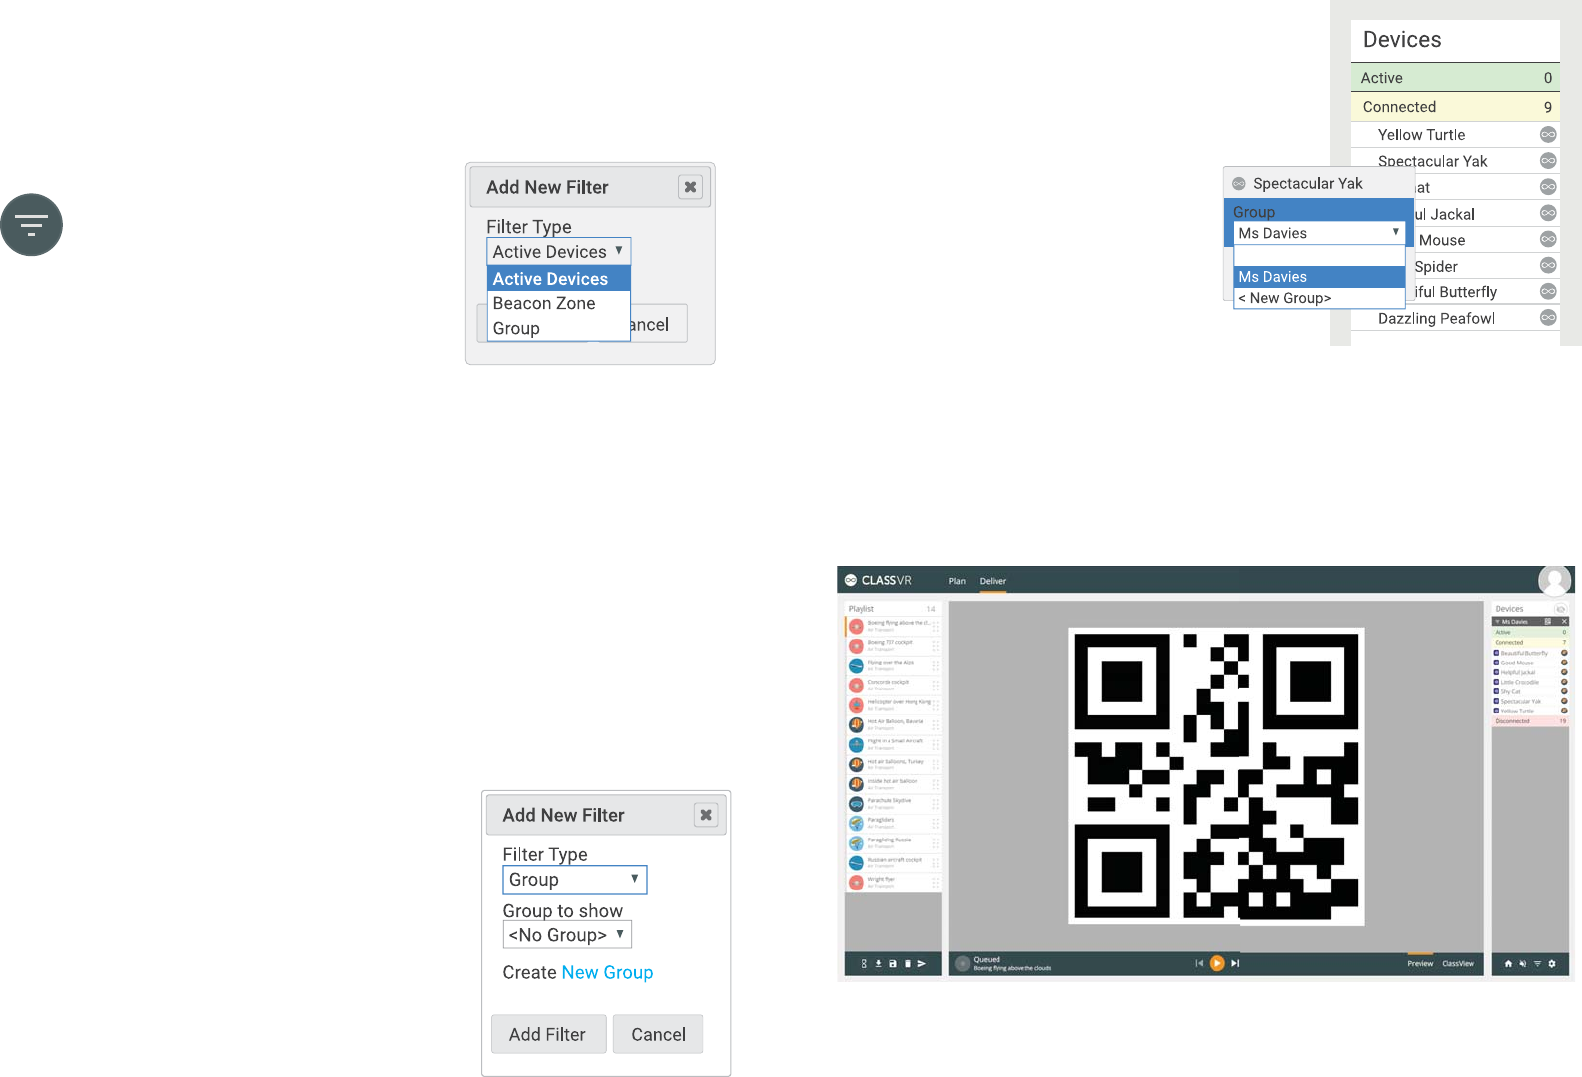Click the playlist send arrow icon
Image resolution: width=1582 pixels, height=1077 pixels.
(x=922, y=964)
